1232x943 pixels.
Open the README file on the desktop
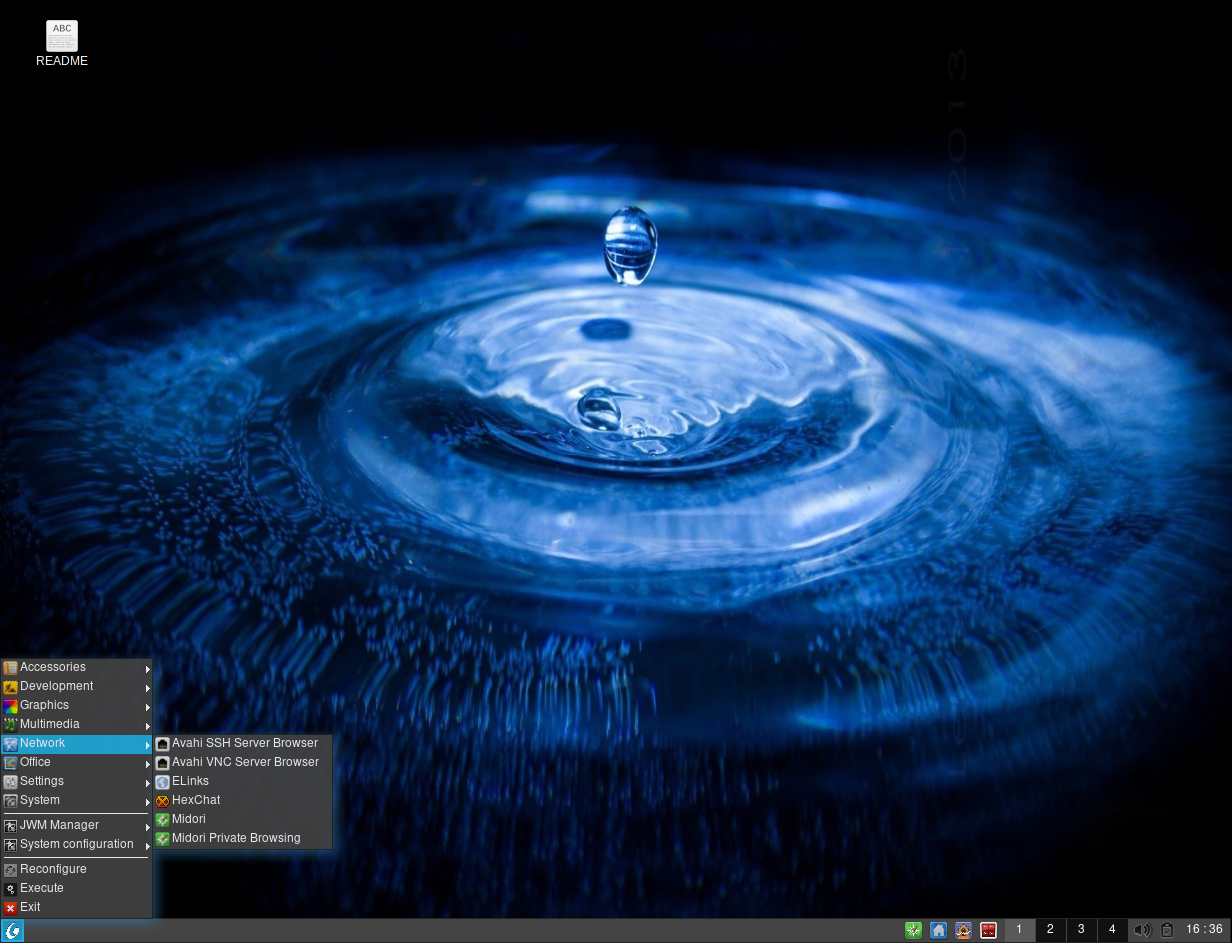click(x=62, y=43)
